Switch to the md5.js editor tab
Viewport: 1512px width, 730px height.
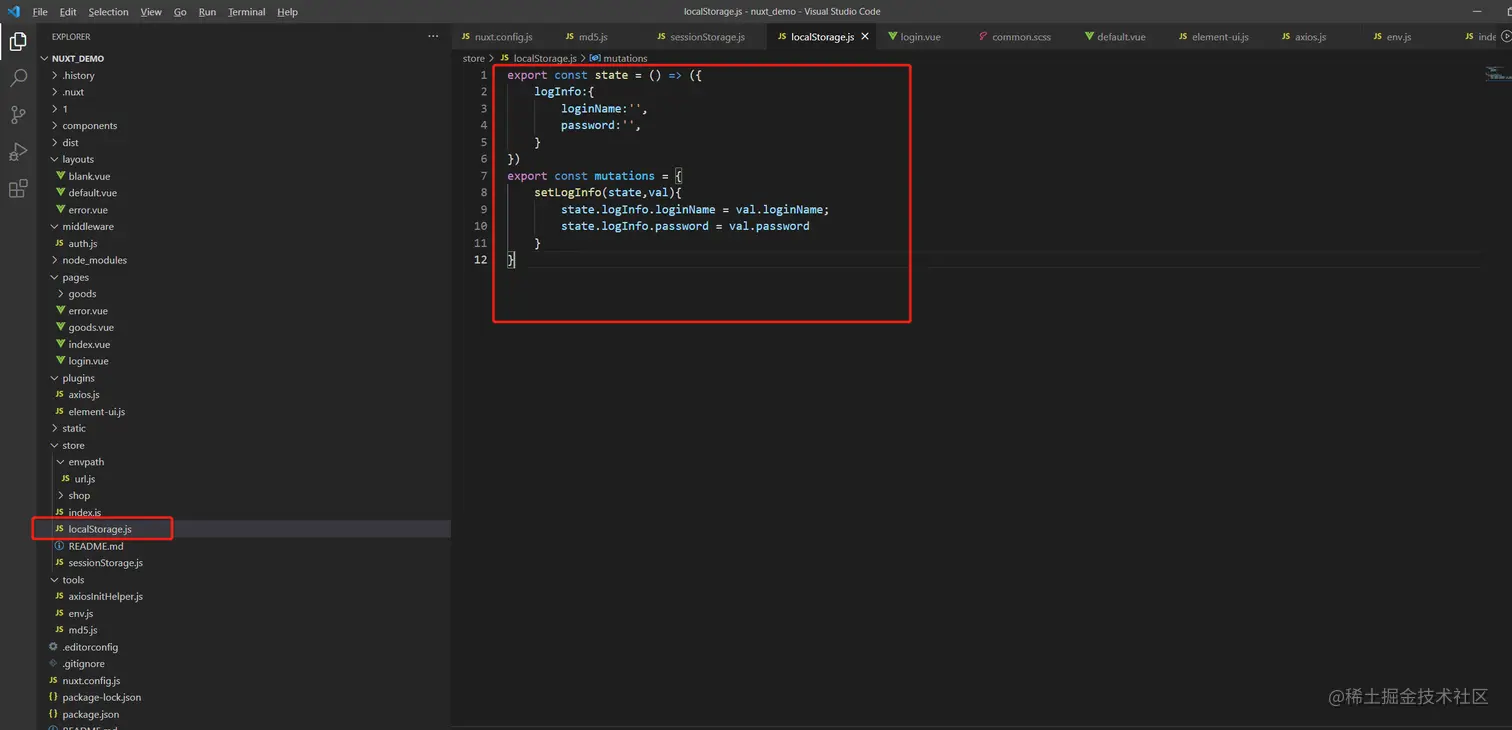592,37
